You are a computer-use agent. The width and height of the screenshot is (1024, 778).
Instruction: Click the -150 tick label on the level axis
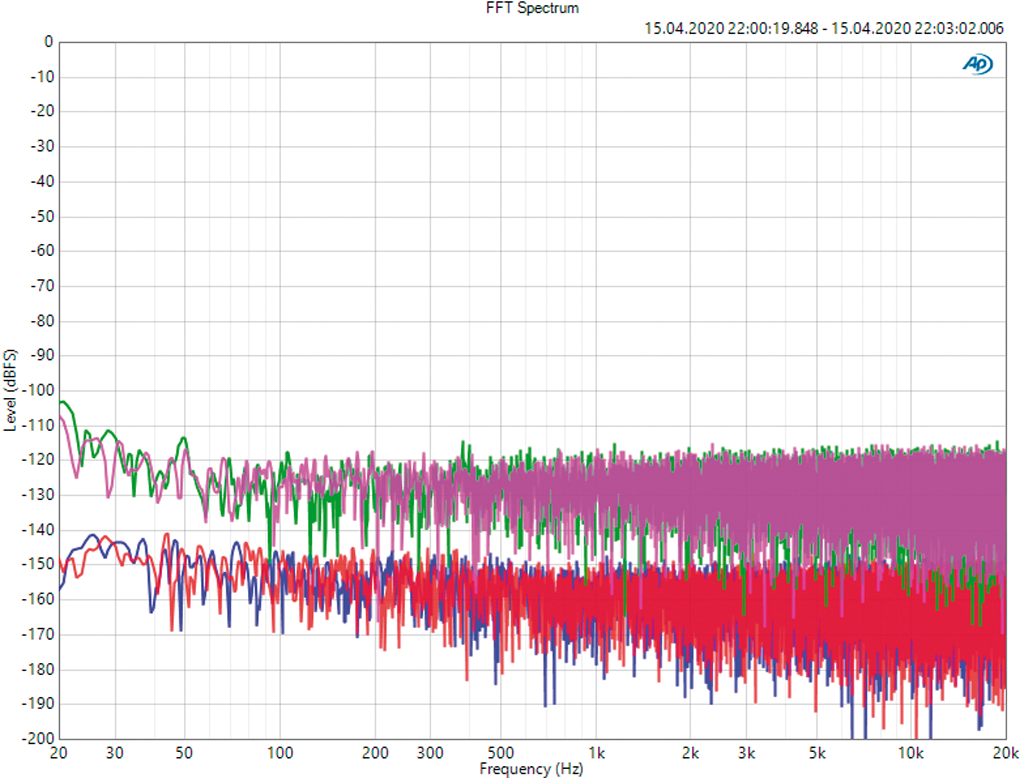39,564
